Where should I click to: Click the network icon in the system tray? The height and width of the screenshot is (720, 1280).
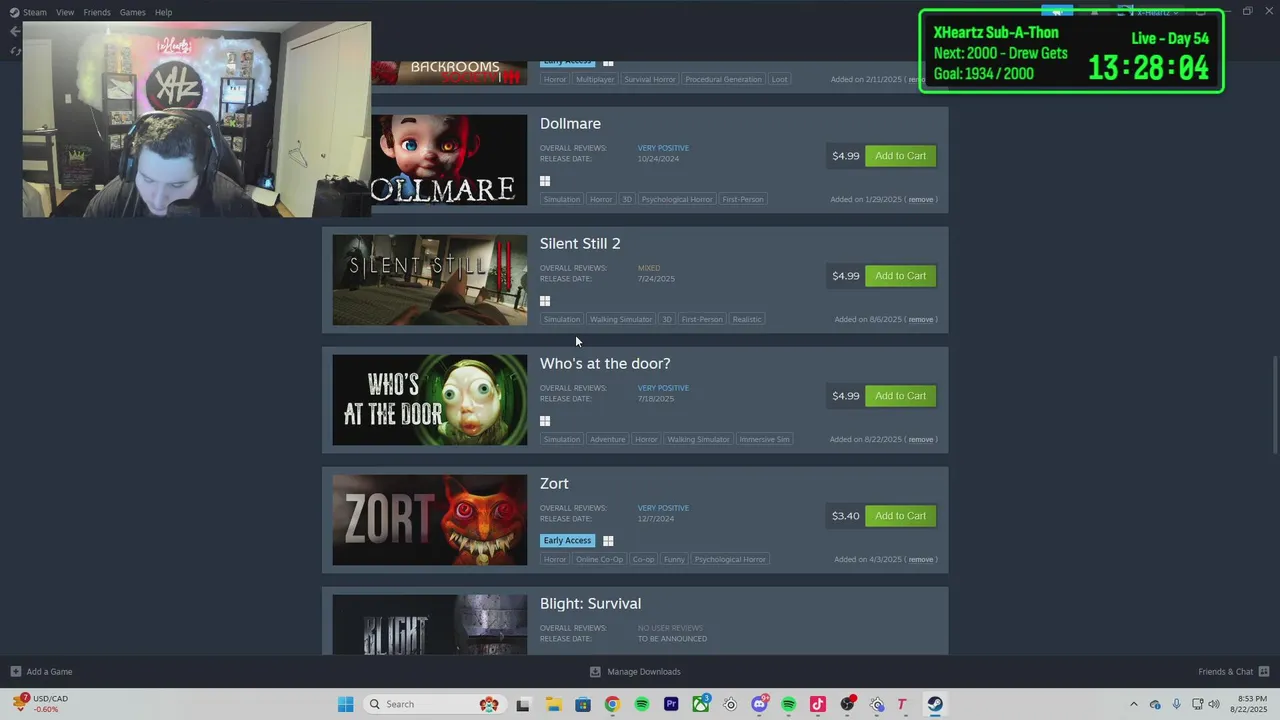(x=1197, y=704)
